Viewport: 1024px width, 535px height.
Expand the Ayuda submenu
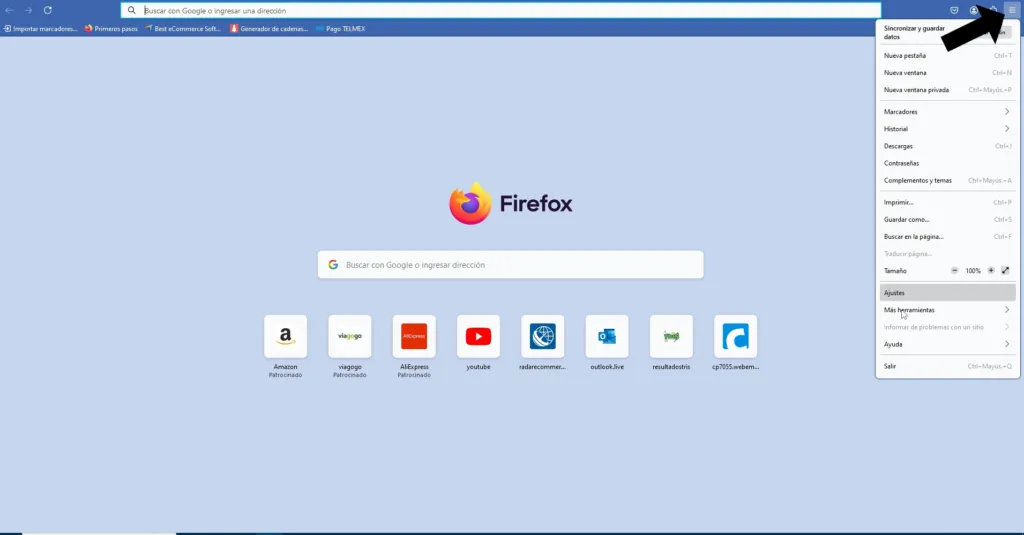click(x=947, y=344)
